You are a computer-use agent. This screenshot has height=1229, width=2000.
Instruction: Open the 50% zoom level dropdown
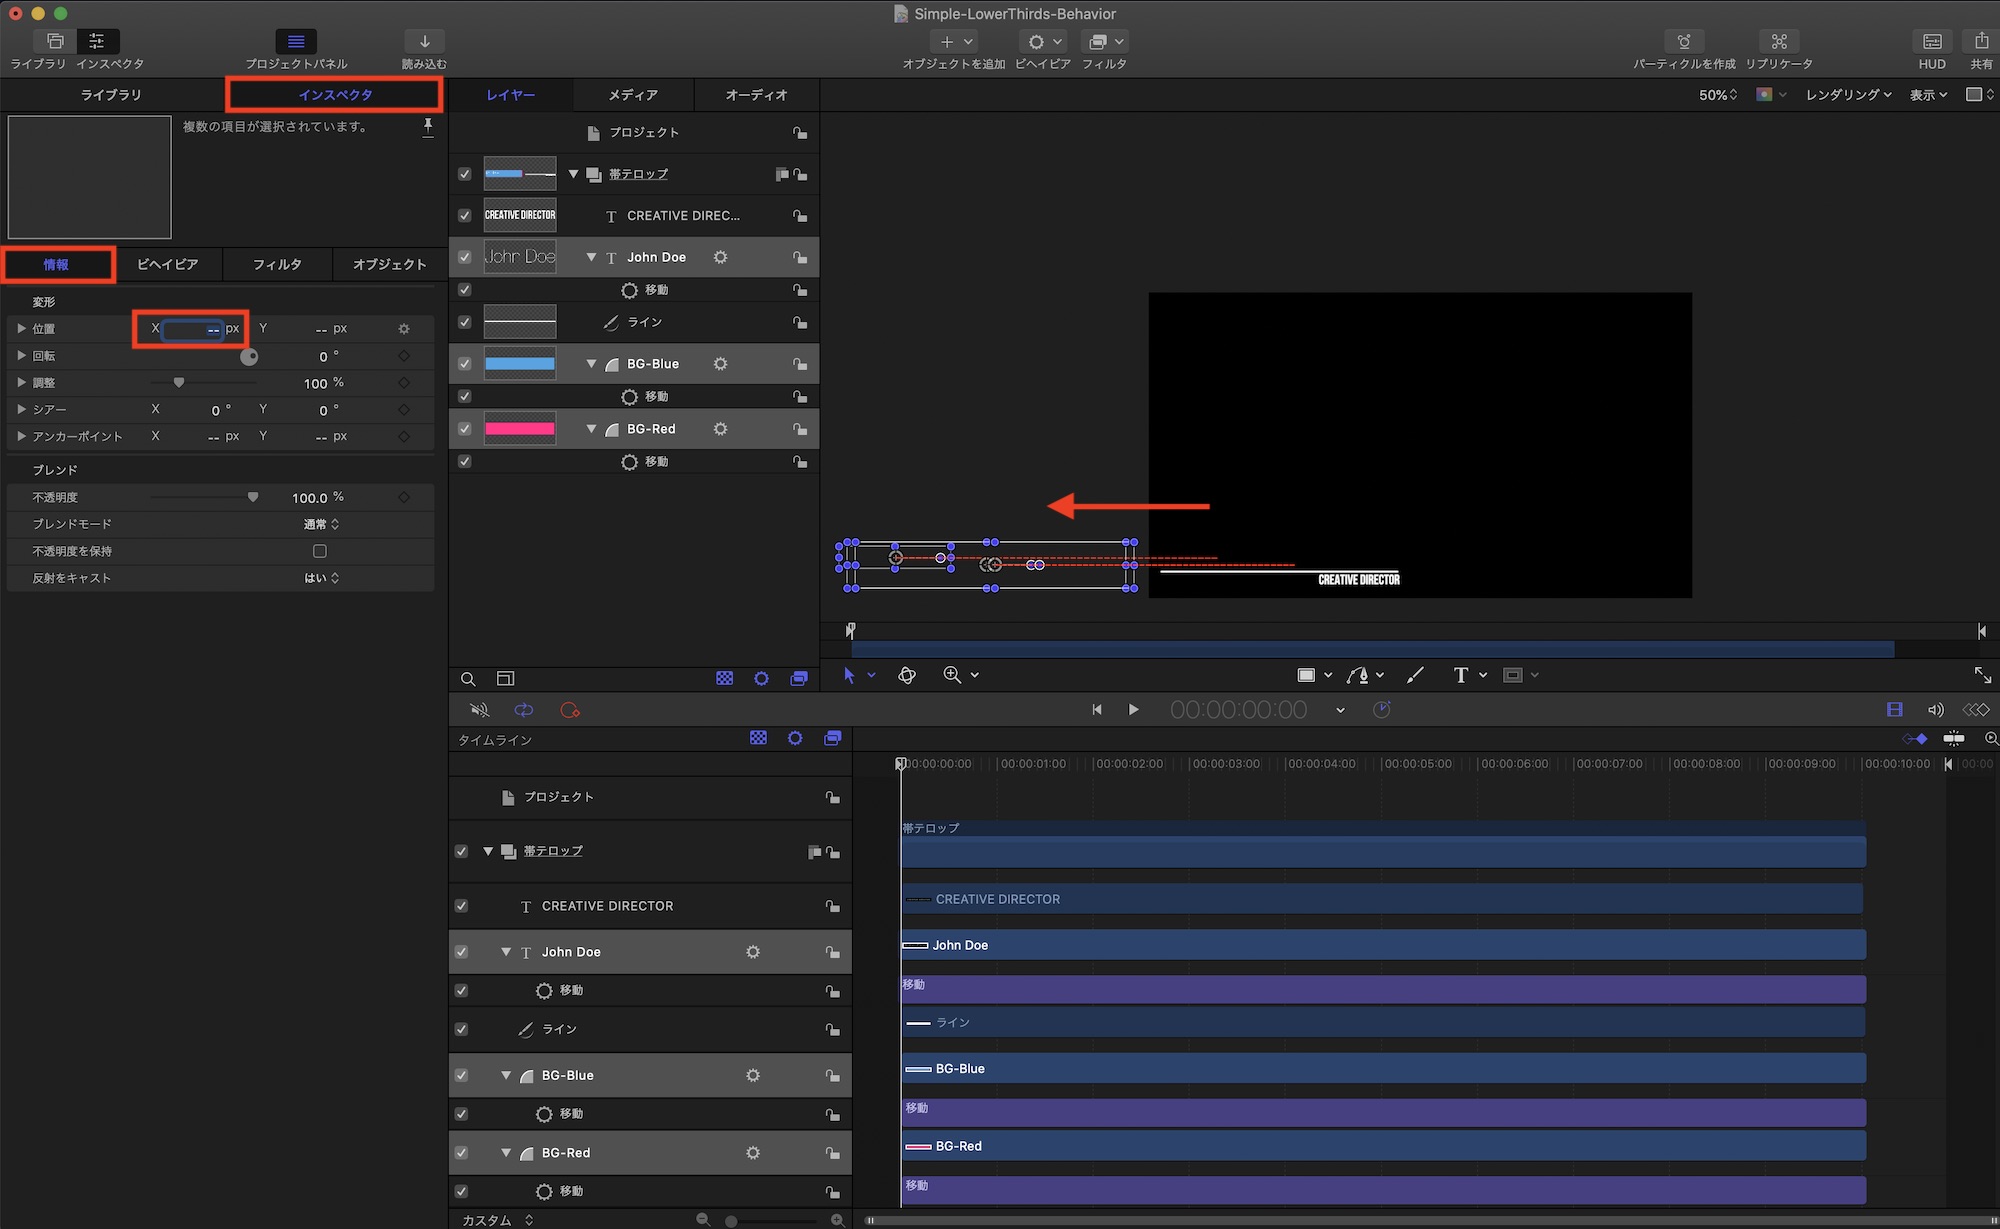1717,95
